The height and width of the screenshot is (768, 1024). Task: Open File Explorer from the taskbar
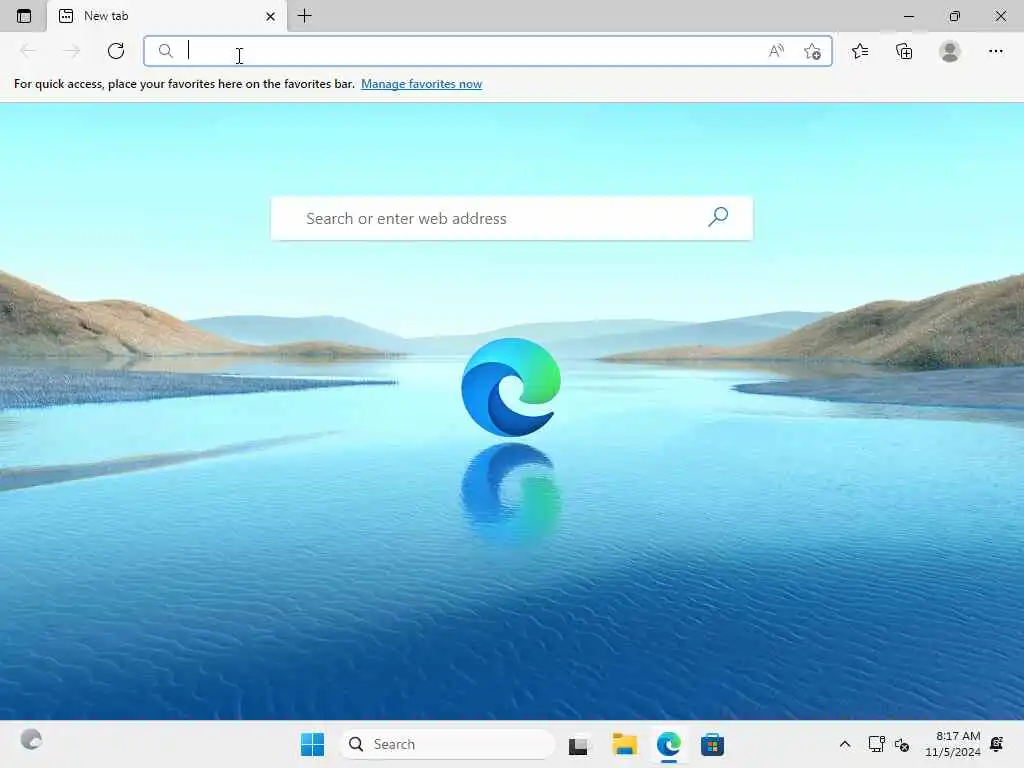click(624, 744)
